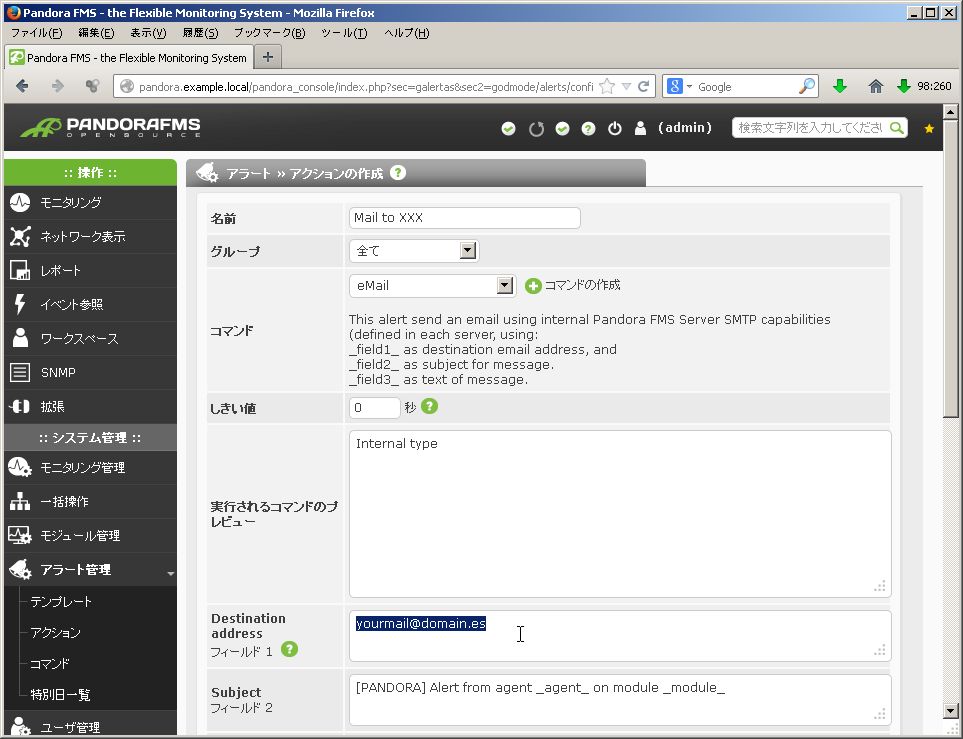
Task: Click the モジュール管理 sidebar icon
Action: [20, 535]
